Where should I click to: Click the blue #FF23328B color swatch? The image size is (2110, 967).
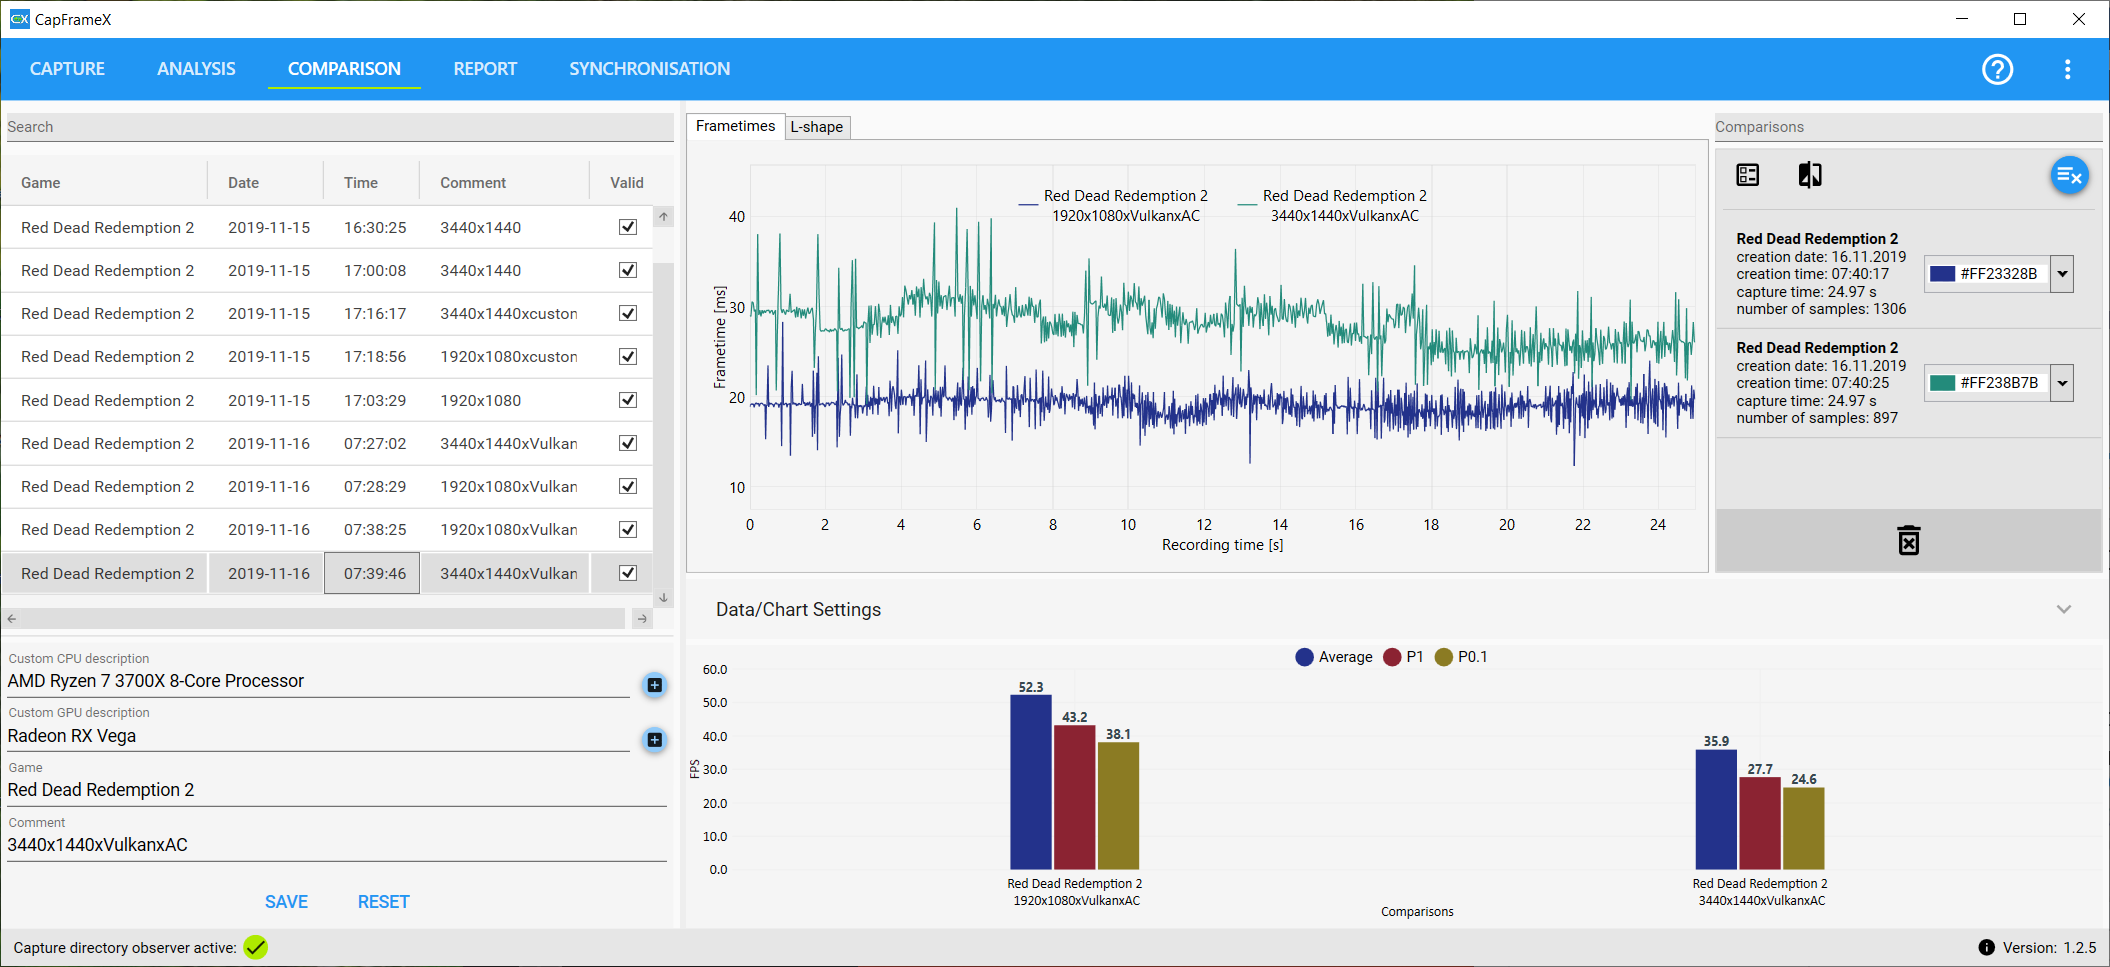coord(1942,274)
